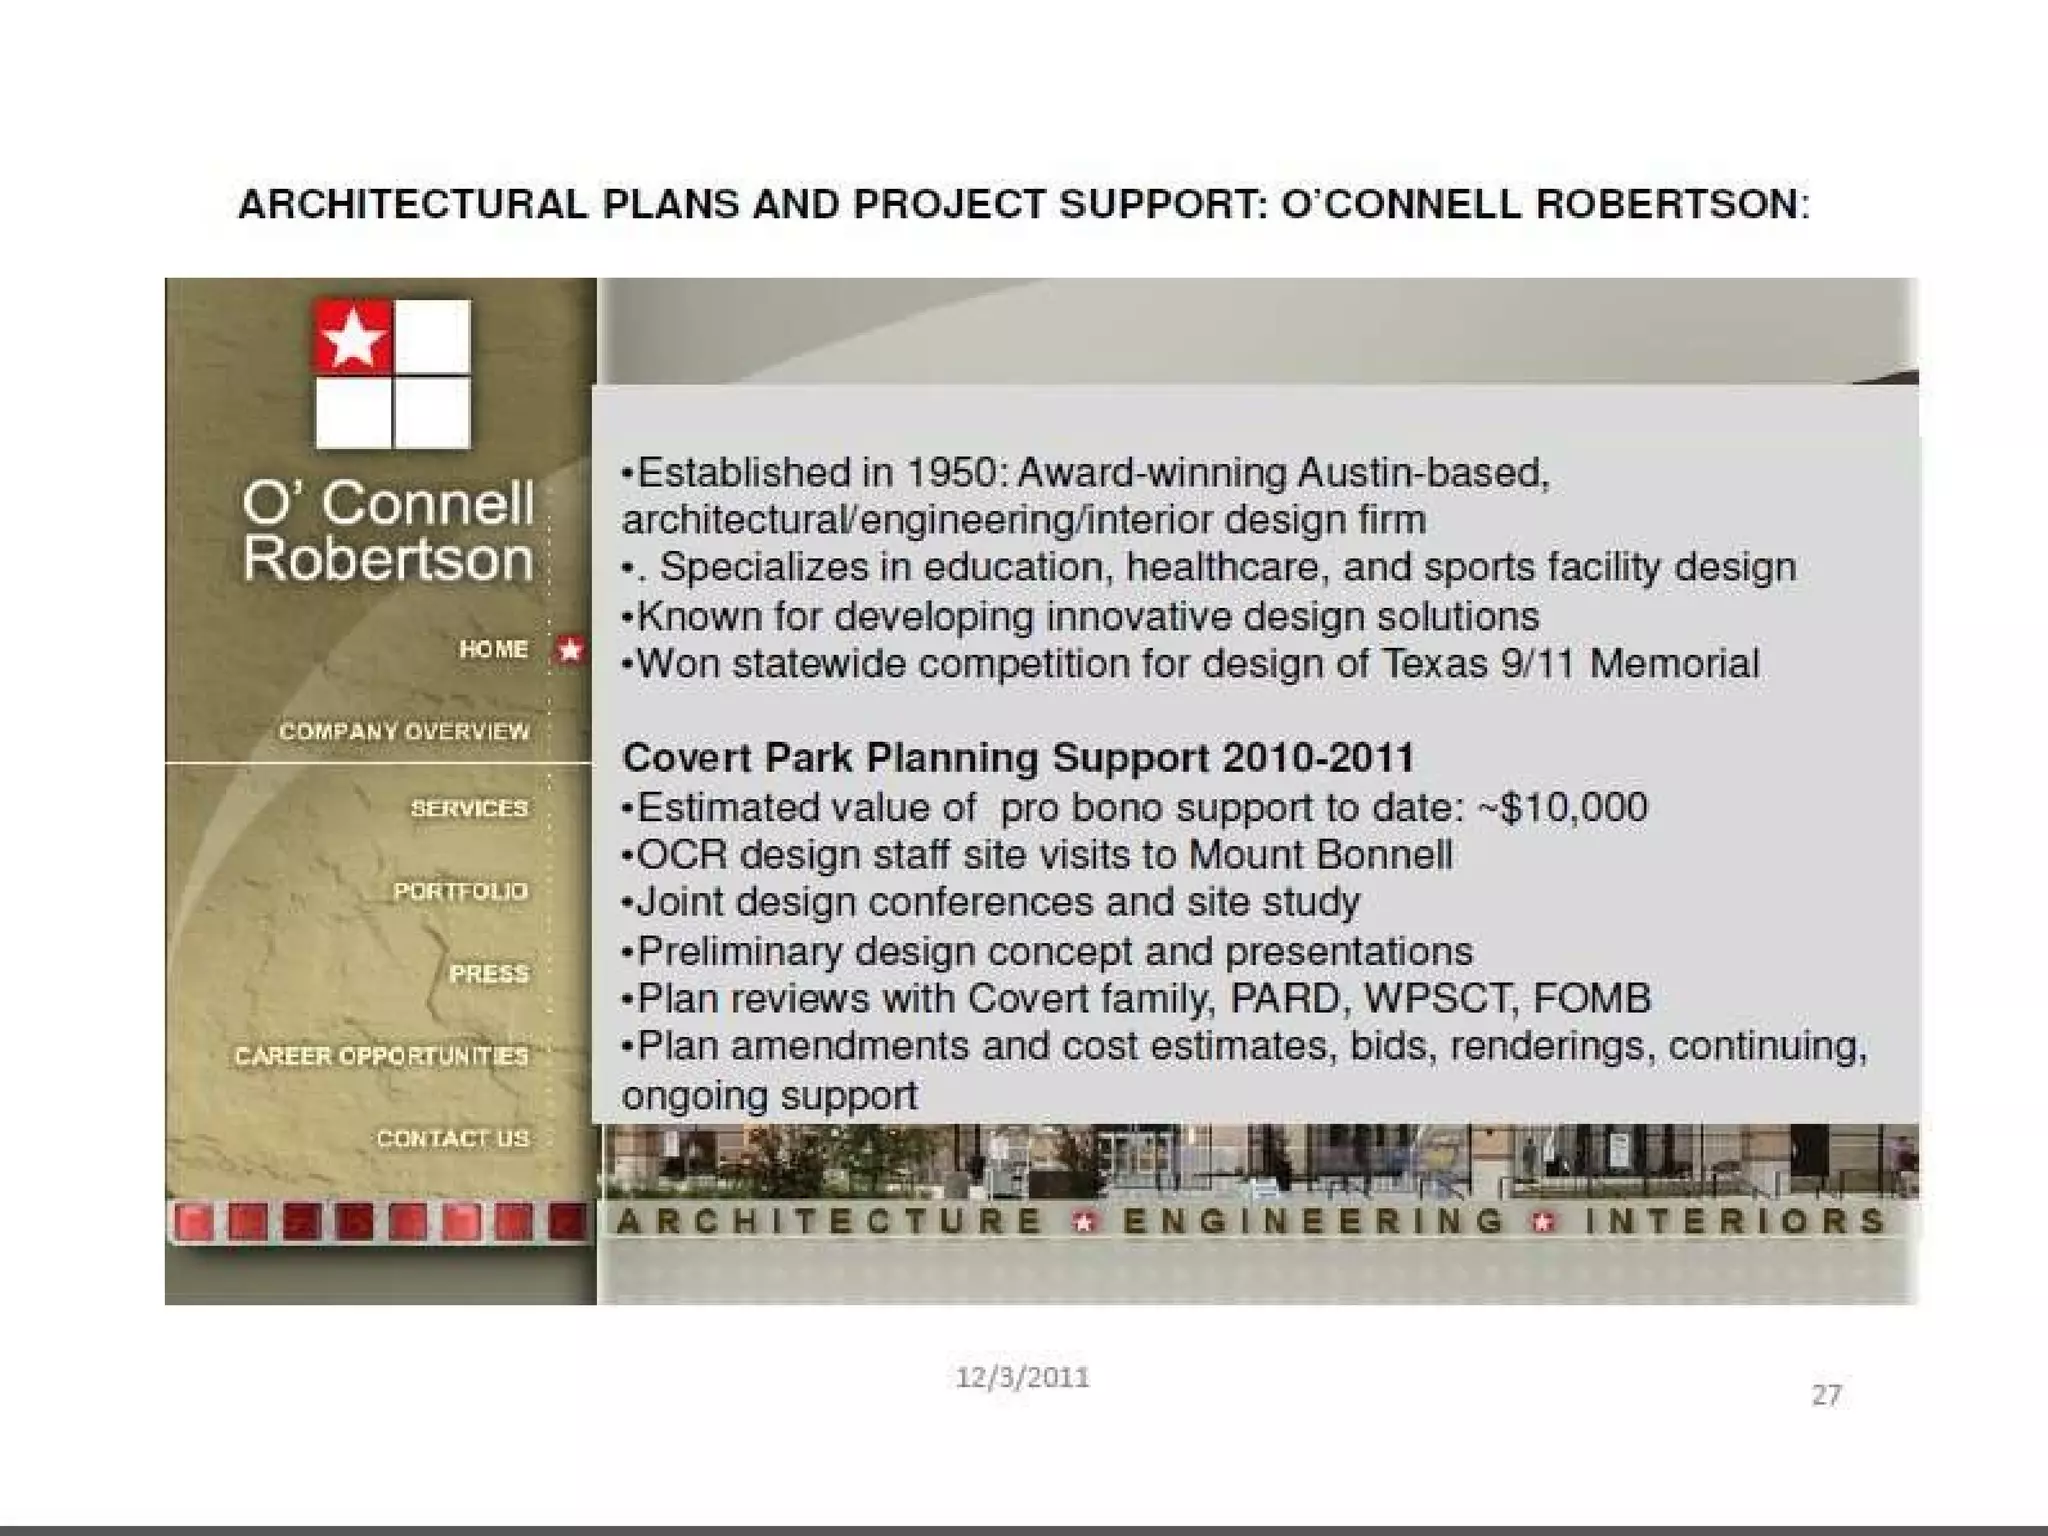The width and height of the screenshot is (2048, 1536).
Task: Open the PRESS navigation link
Action: click(488, 974)
